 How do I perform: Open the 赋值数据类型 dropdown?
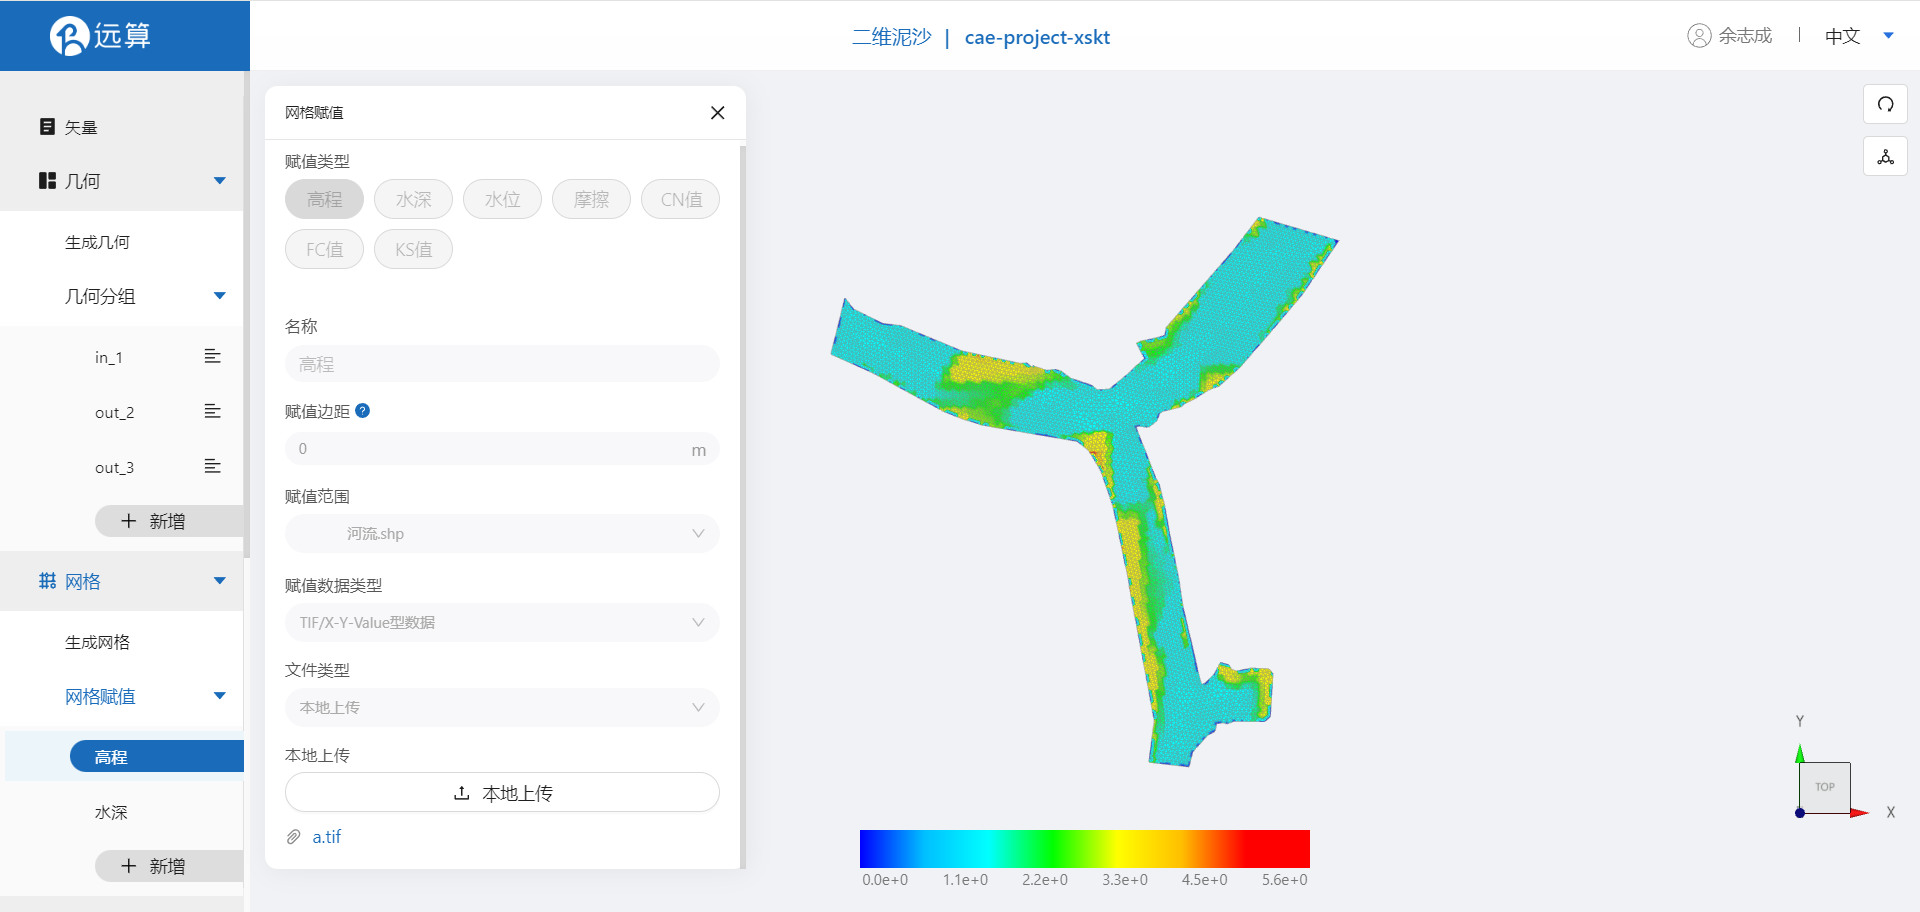[x=502, y=623]
